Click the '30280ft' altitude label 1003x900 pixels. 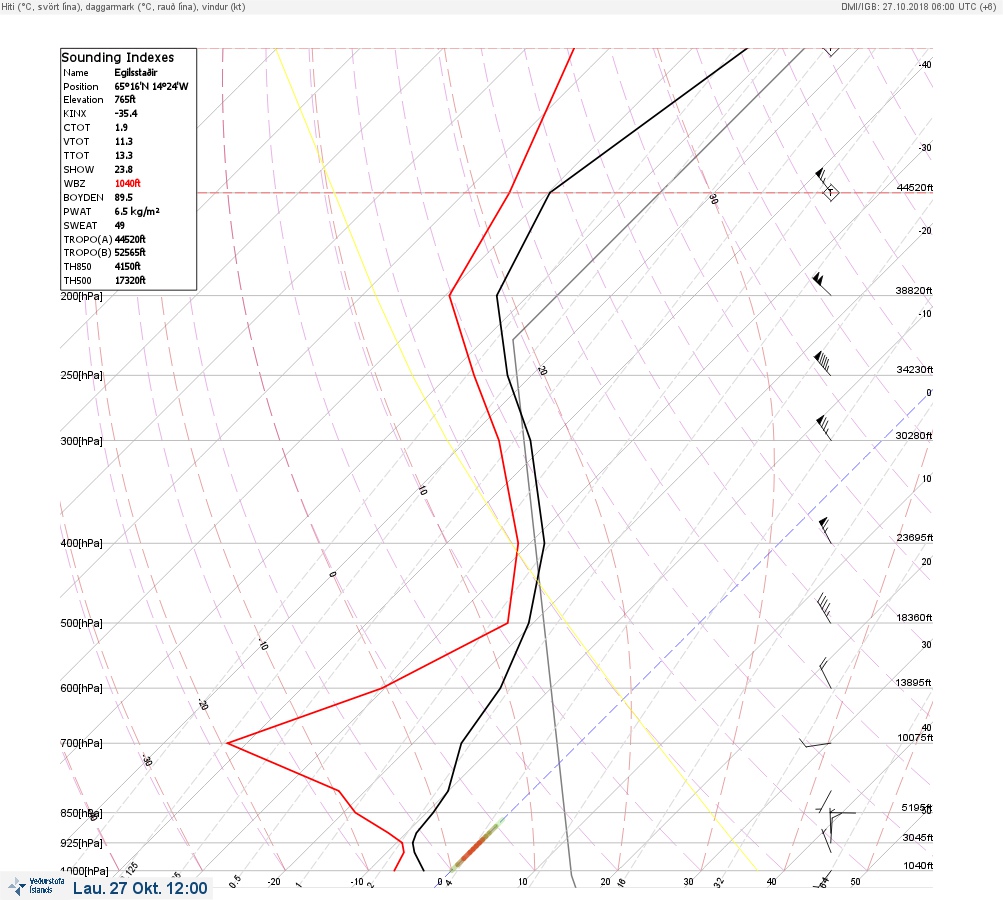pos(913,436)
